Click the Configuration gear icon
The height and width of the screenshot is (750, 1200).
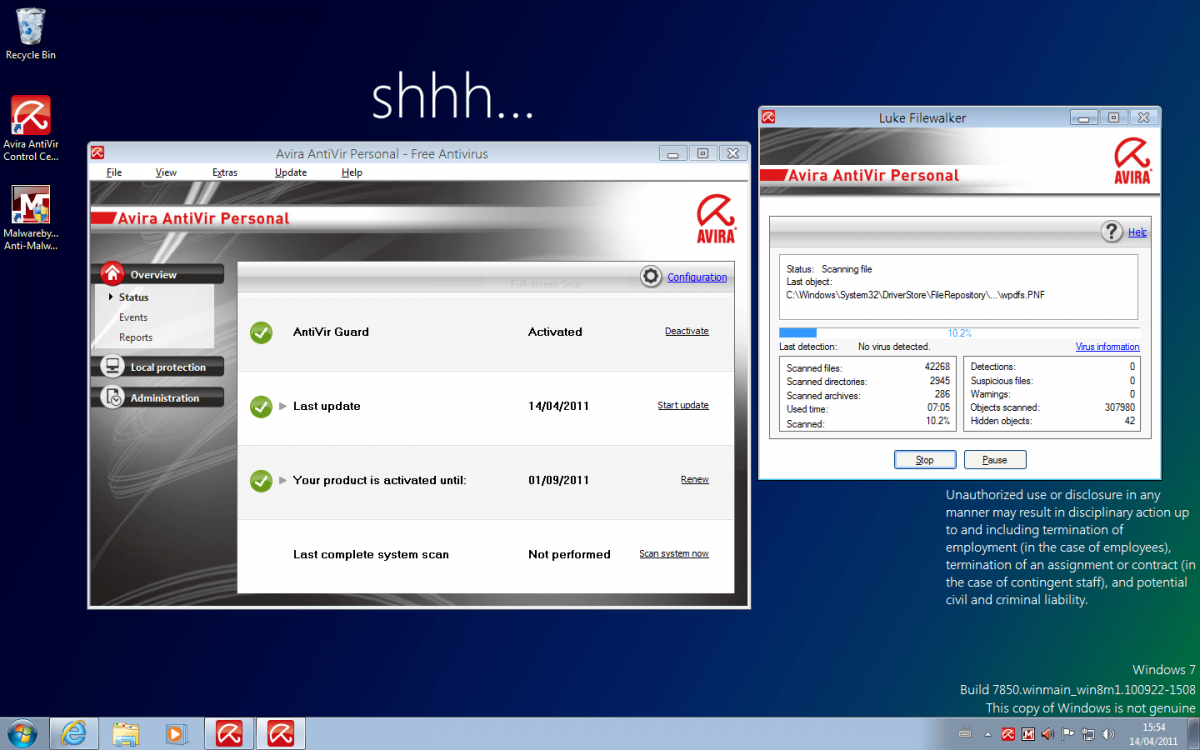tap(651, 276)
